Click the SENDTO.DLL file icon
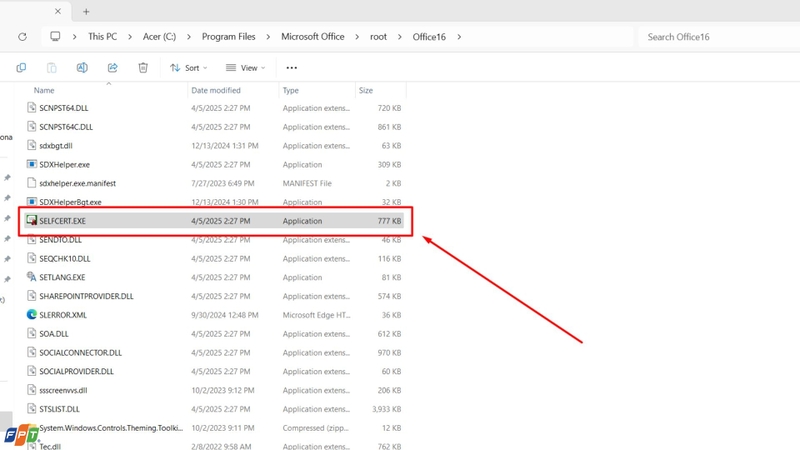 click(32, 239)
